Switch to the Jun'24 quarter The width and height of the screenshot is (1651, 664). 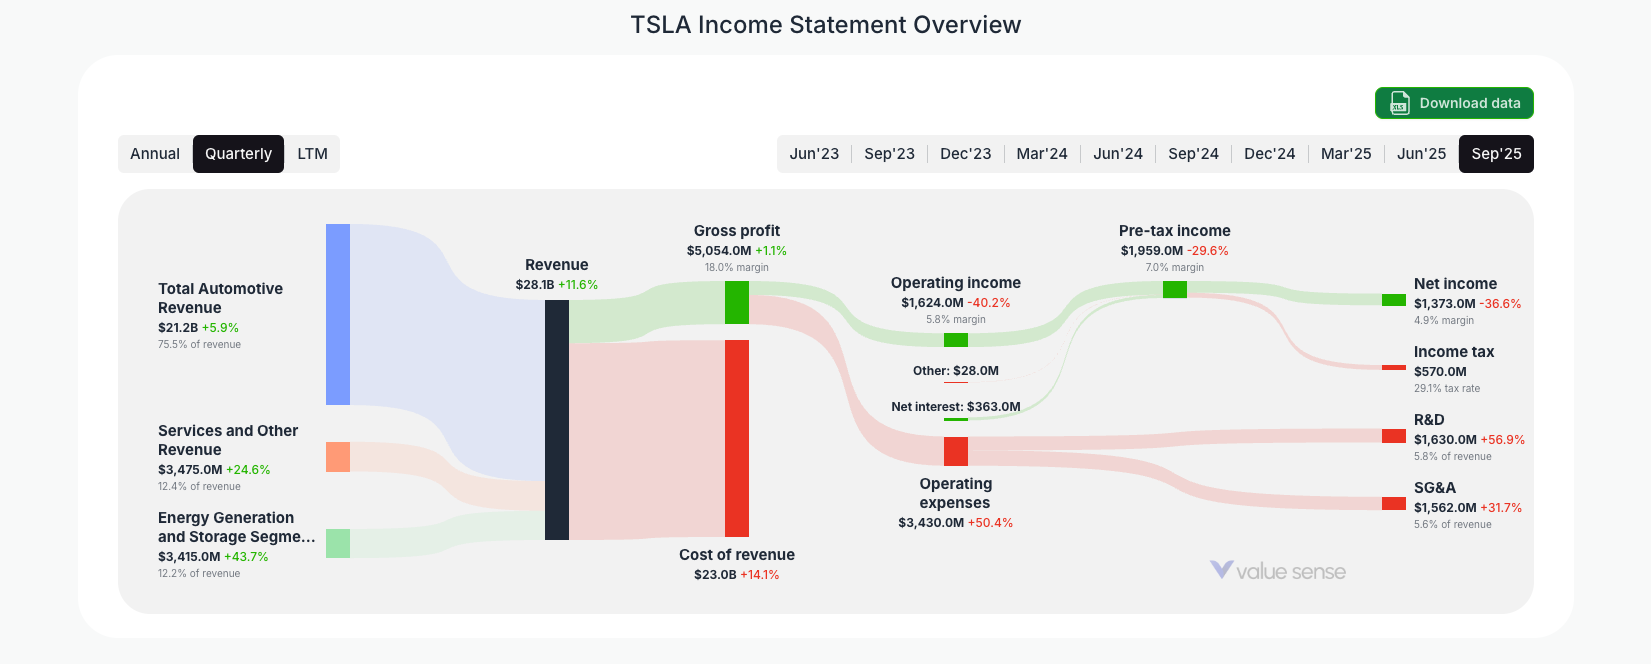click(1118, 153)
